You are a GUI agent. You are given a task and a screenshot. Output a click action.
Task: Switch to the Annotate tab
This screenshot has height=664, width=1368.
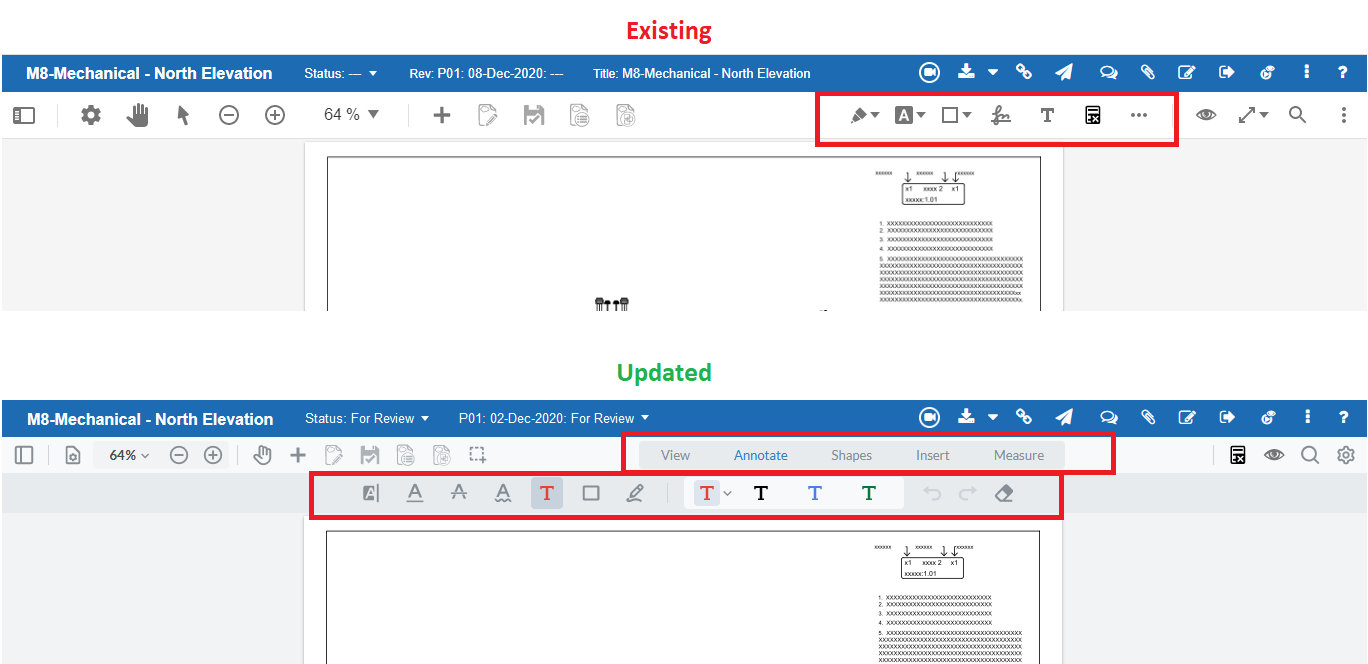point(761,455)
